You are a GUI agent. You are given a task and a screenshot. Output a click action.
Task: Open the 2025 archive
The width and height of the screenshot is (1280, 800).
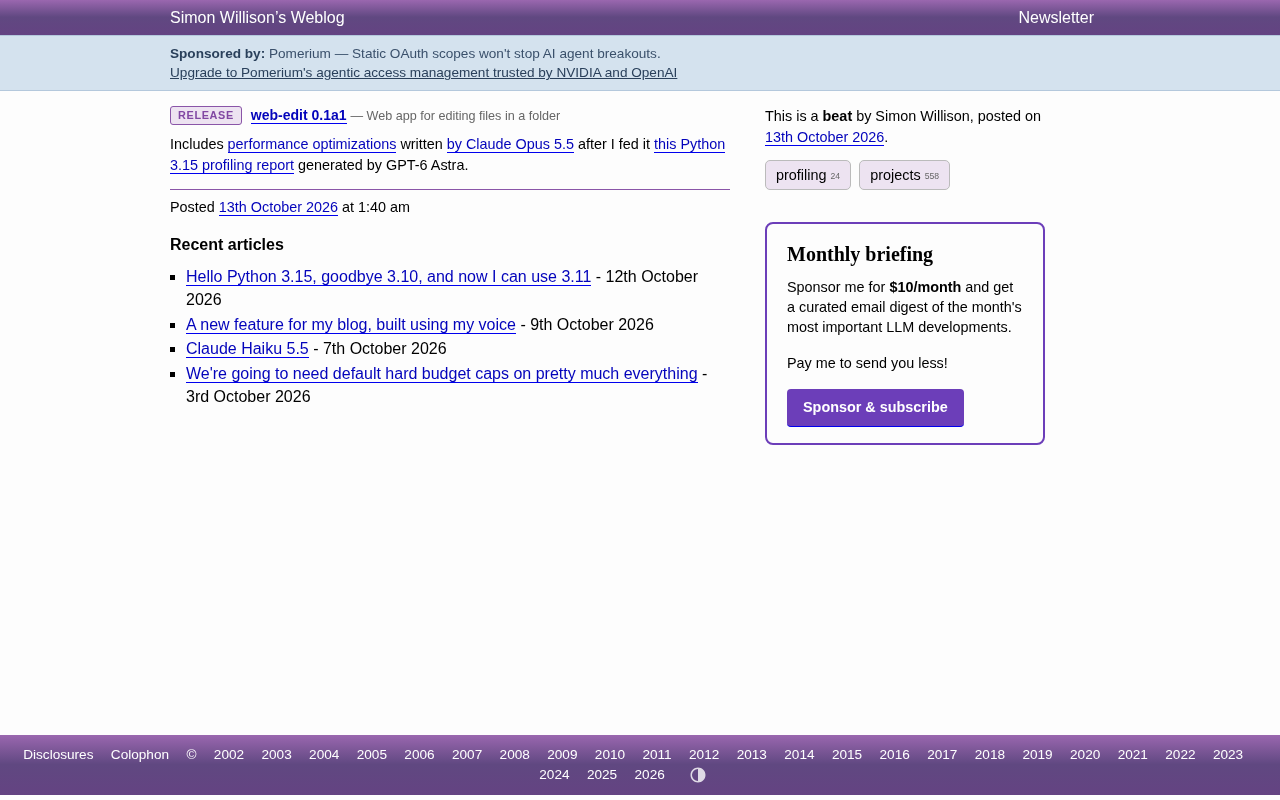(602, 775)
